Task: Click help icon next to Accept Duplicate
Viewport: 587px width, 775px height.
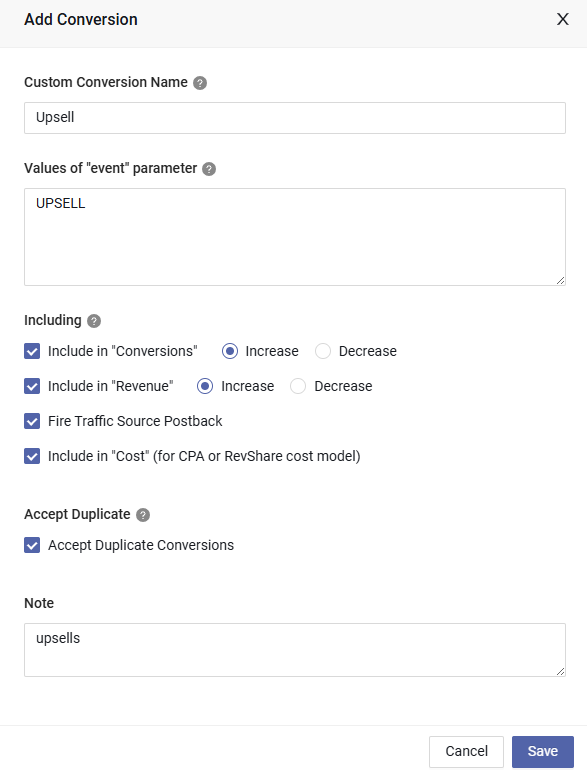Action: coord(143,515)
